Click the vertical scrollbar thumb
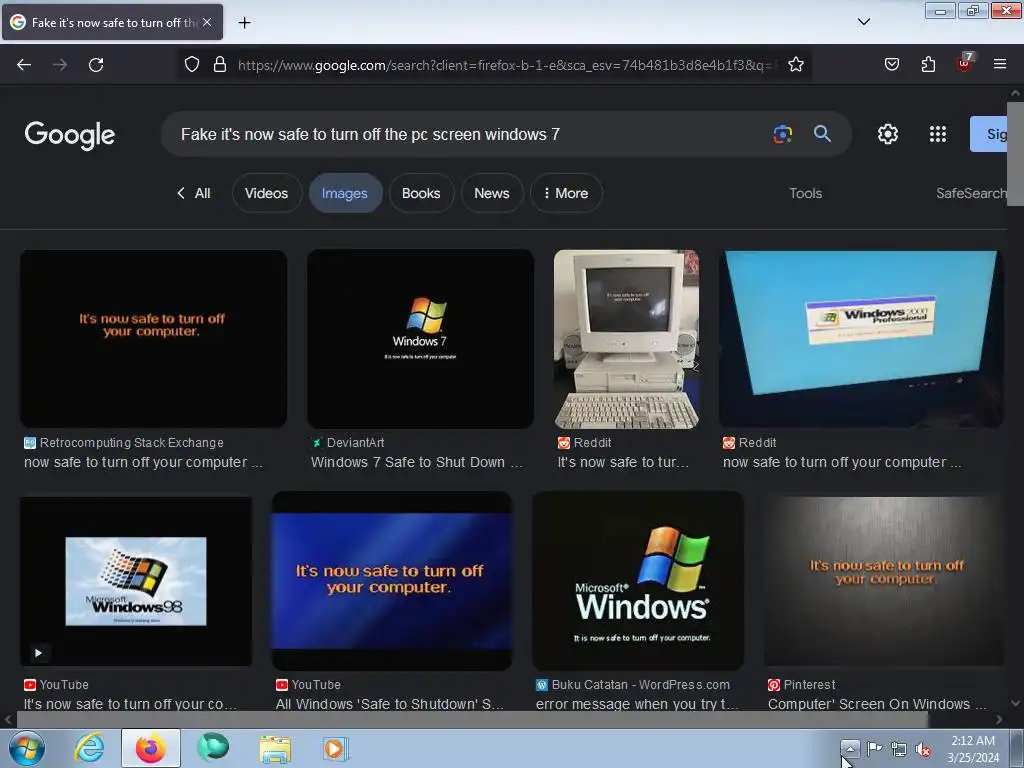Image resolution: width=1024 pixels, height=768 pixels. pyautogui.click(x=1015, y=153)
